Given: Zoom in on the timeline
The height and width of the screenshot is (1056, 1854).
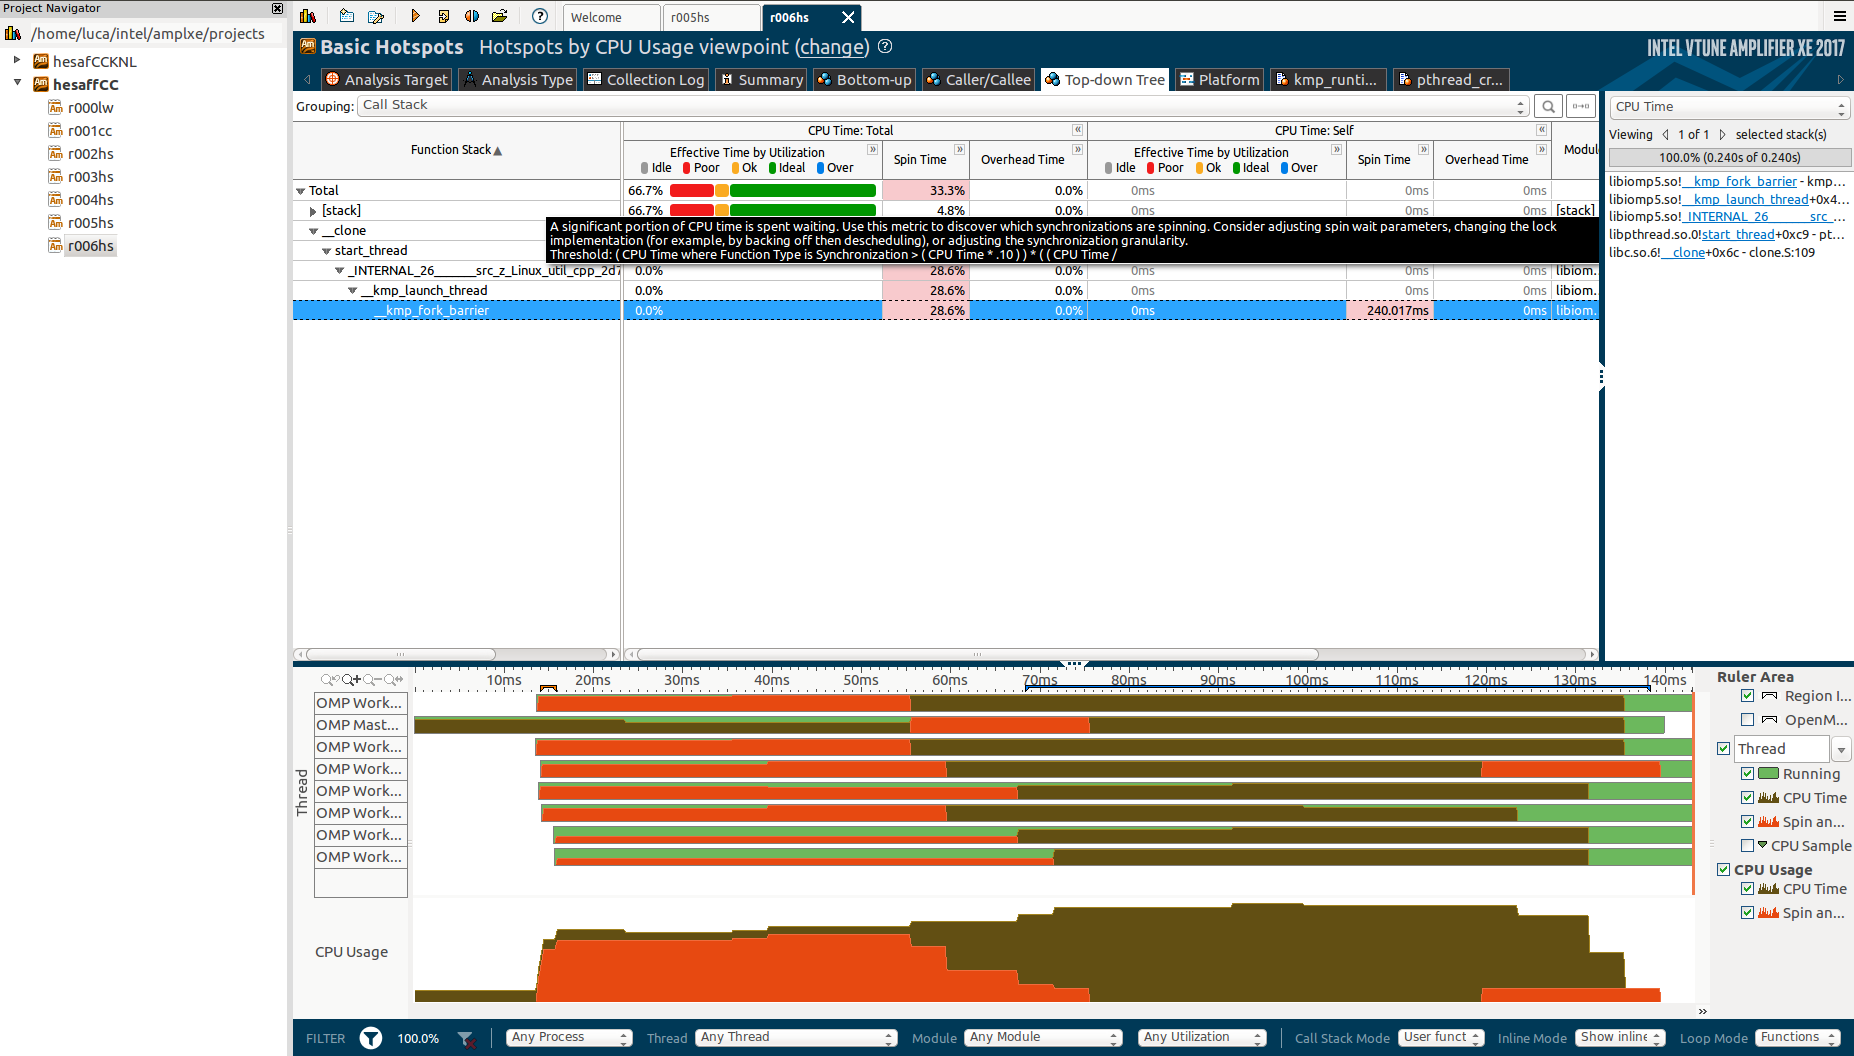Looking at the screenshot, I should 352,679.
